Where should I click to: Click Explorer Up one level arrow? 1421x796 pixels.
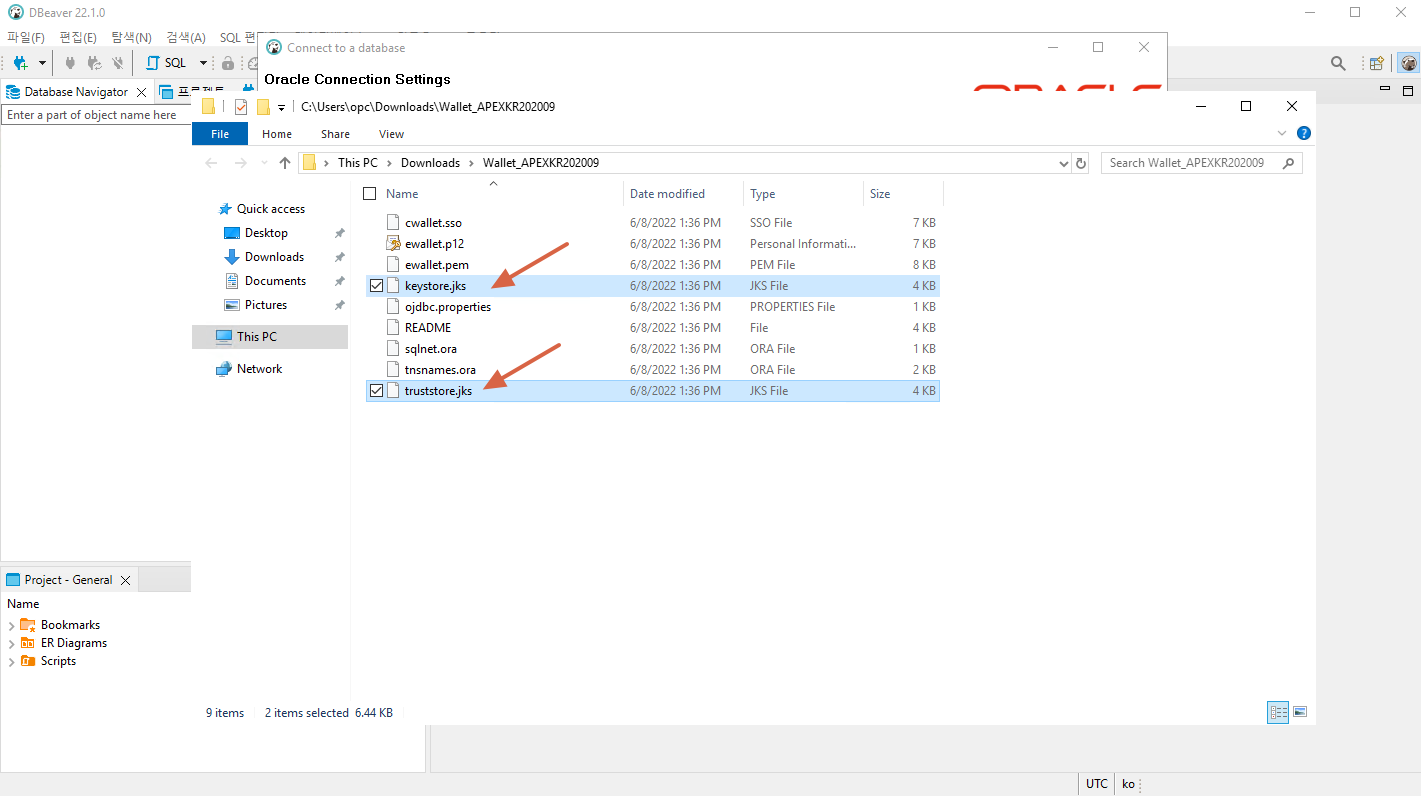pyautogui.click(x=285, y=163)
